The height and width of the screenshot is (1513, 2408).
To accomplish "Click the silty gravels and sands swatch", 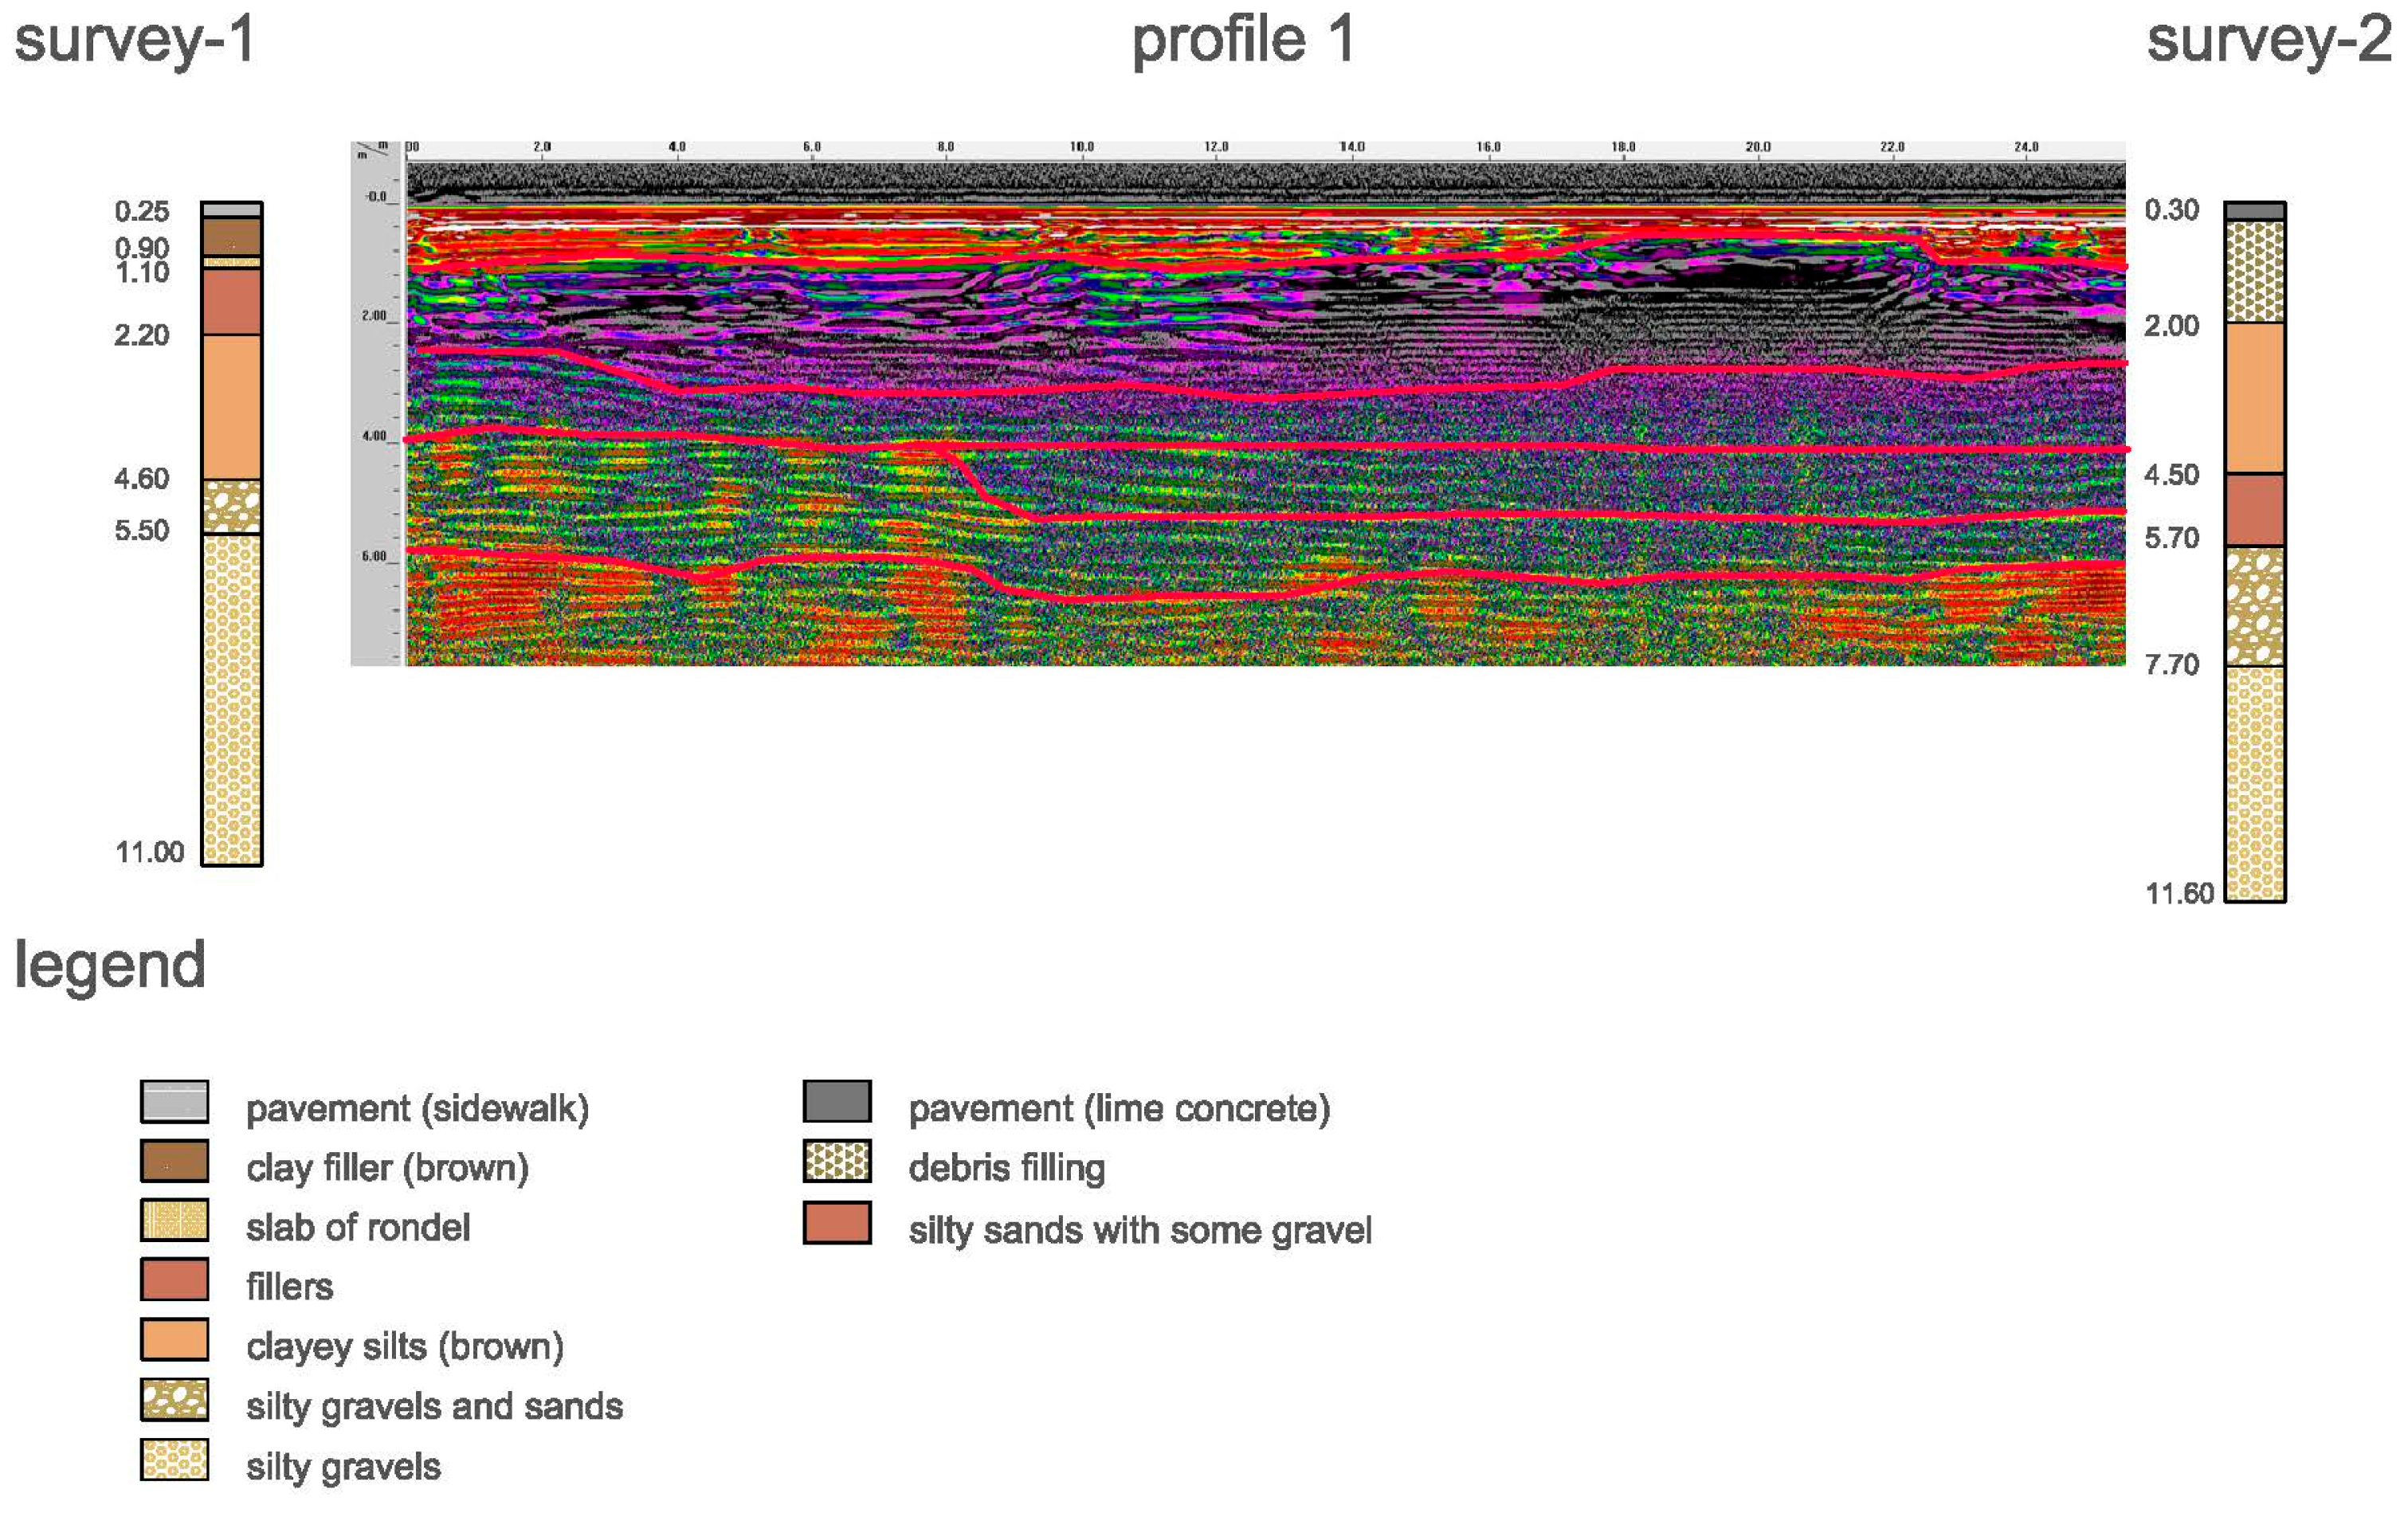I will pyautogui.click(x=174, y=1399).
